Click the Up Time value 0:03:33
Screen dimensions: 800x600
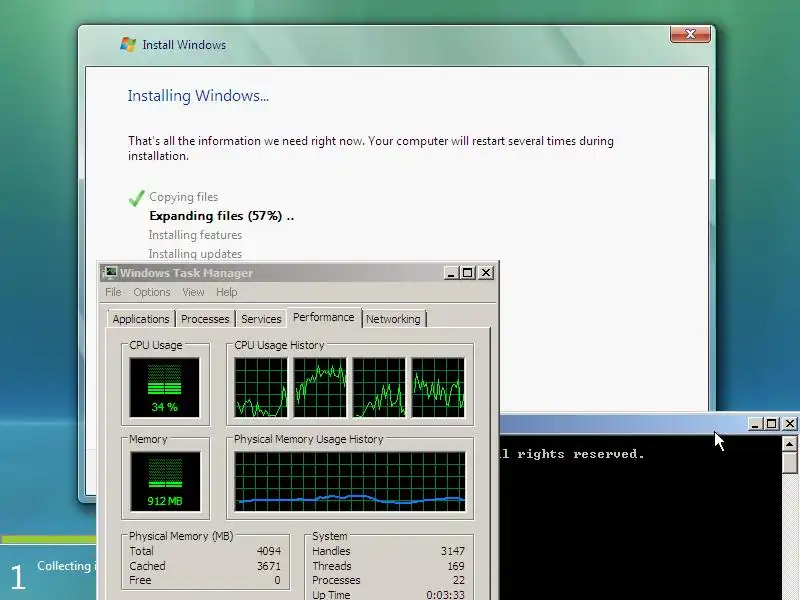pyautogui.click(x=445, y=595)
